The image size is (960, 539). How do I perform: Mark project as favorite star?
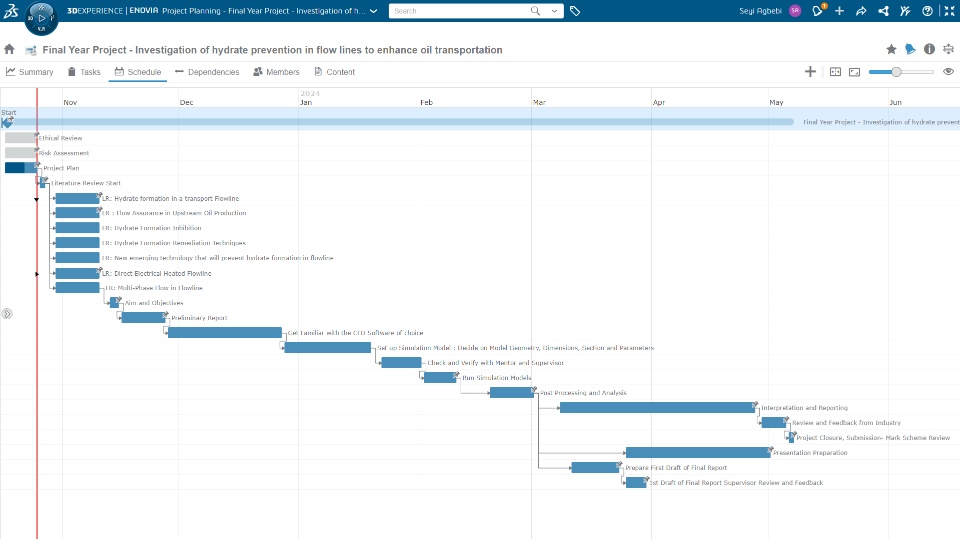point(891,49)
